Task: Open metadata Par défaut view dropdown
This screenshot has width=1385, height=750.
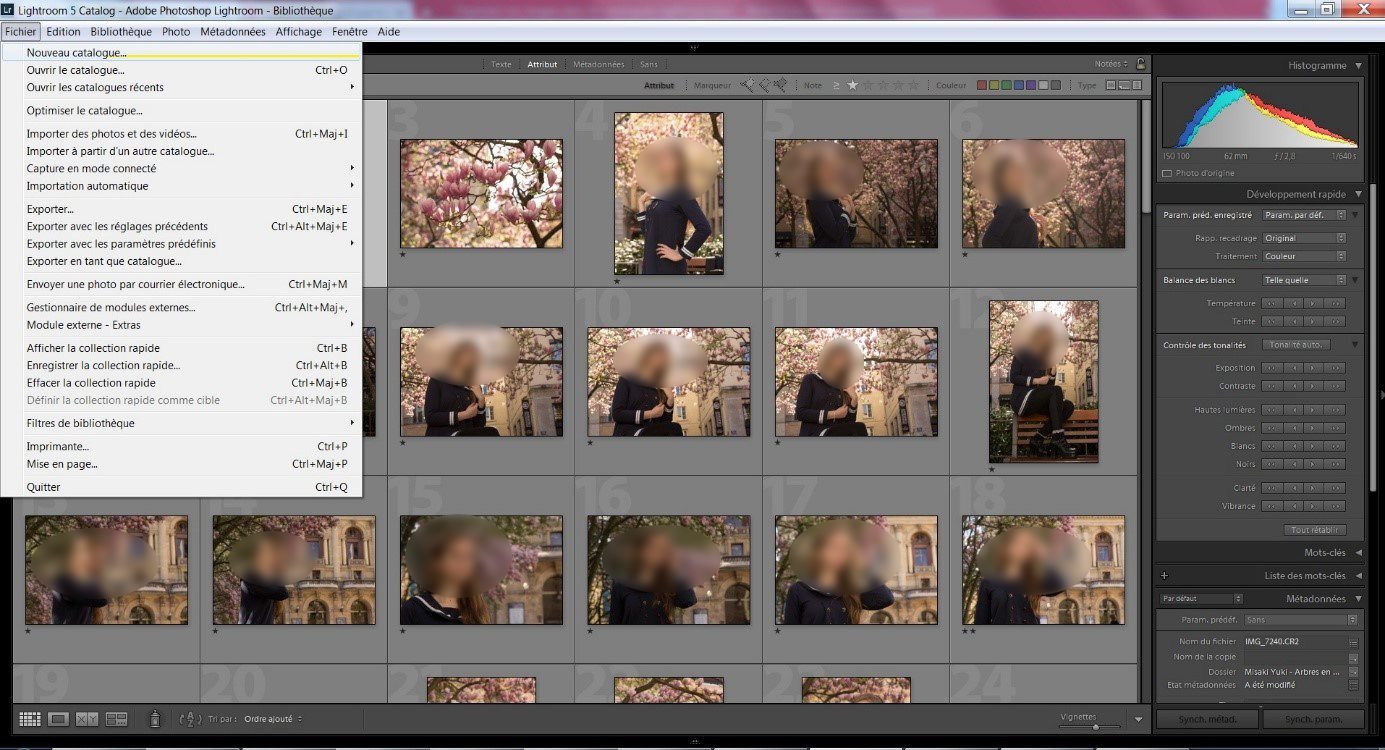Action: click(1201, 598)
